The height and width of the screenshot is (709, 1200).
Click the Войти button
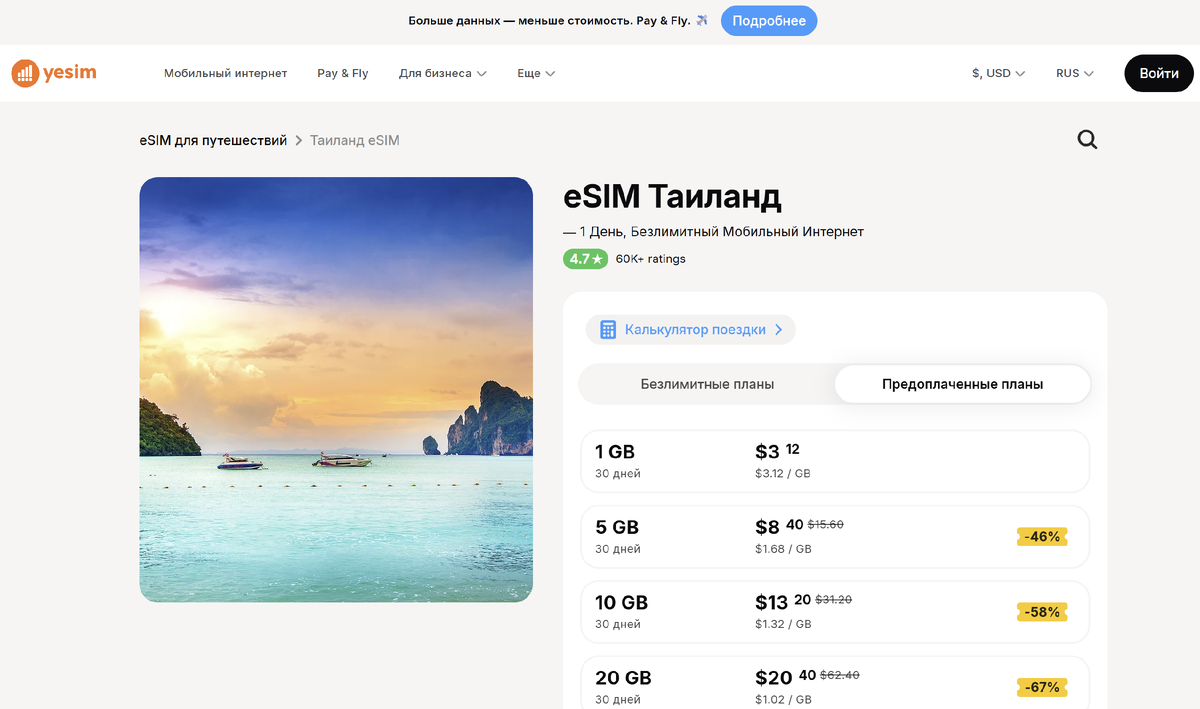(x=1159, y=73)
